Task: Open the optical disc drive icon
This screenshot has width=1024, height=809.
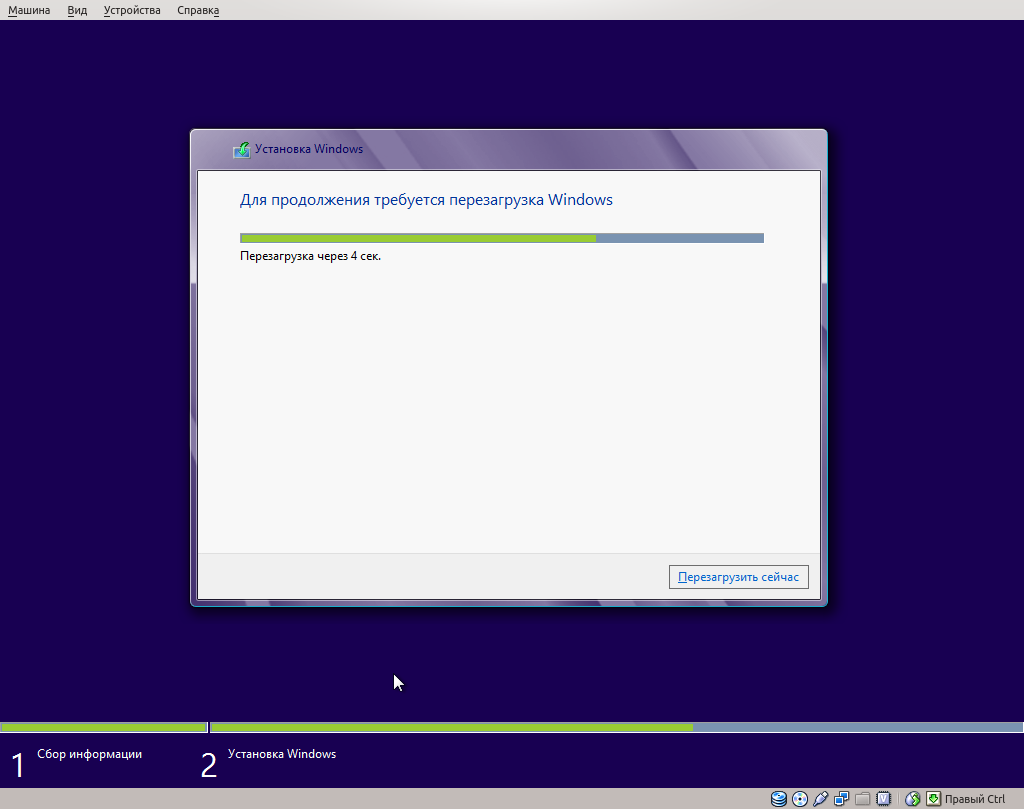Action: tap(799, 798)
